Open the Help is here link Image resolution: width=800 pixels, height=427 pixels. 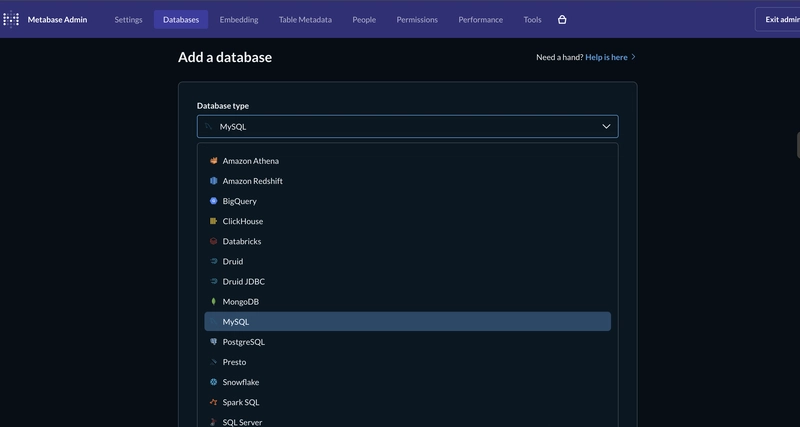pyautogui.click(x=609, y=57)
